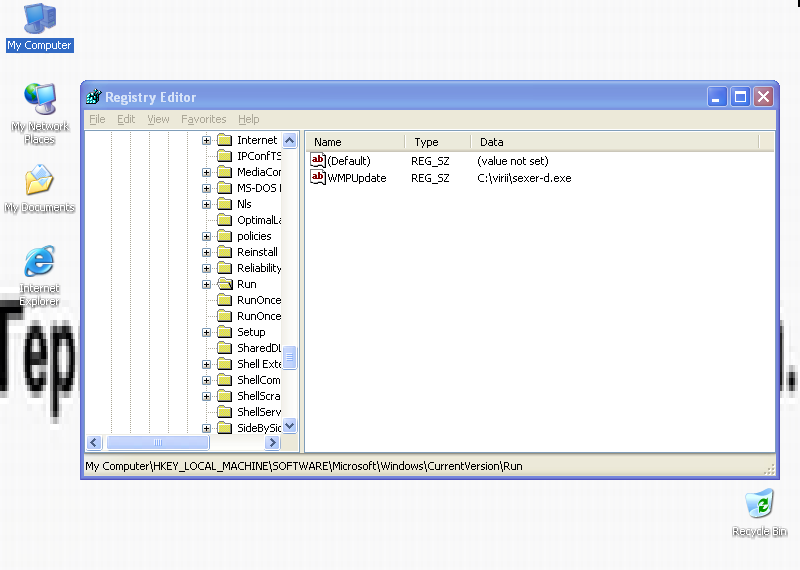Sort by the Name column header
The width and height of the screenshot is (800, 570).
tap(356, 142)
